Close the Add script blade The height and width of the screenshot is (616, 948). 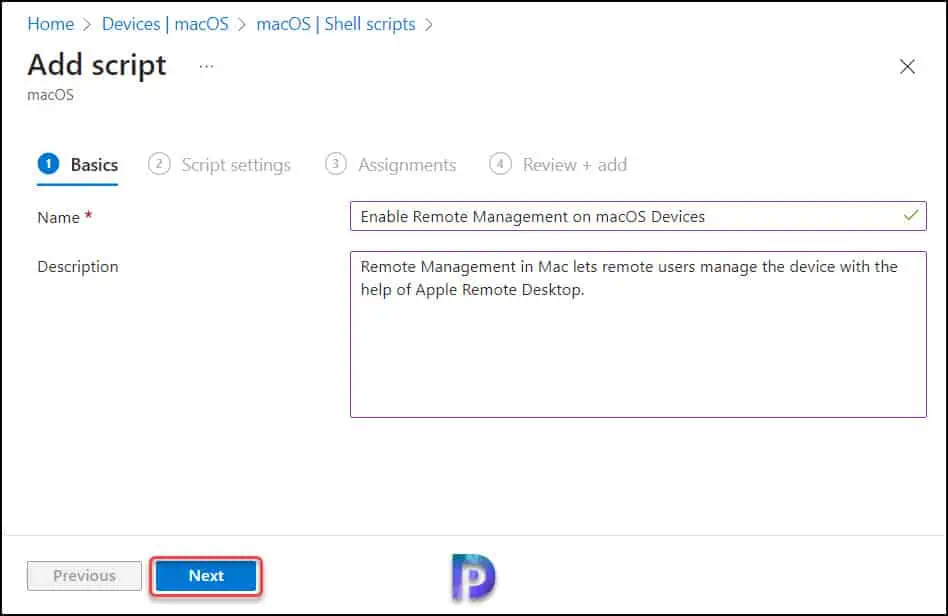click(x=907, y=66)
